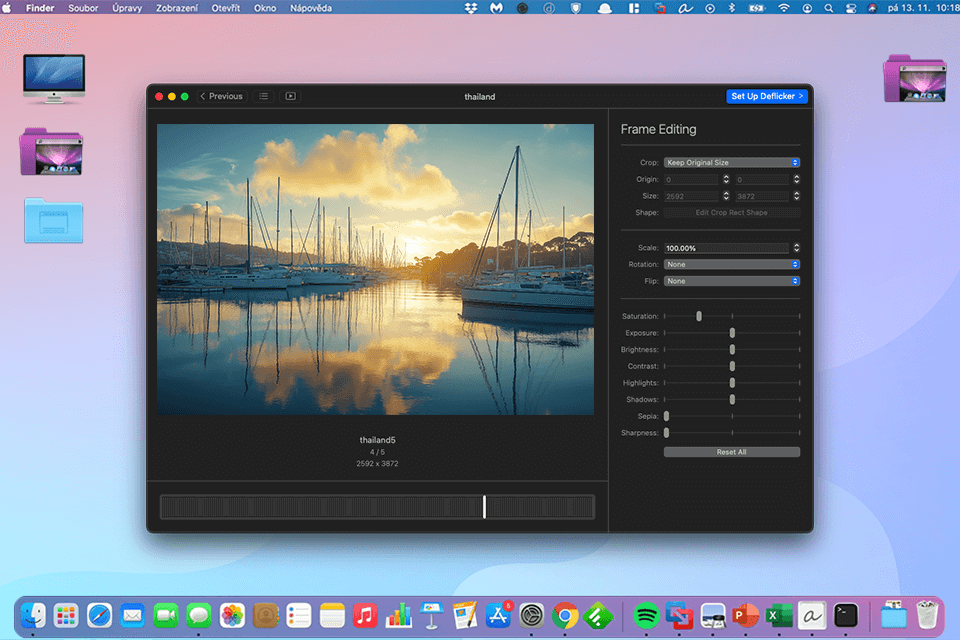Click the Scale input field showing 100.00%
The width and height of the screenshot is (960, 640).
tap(727, 248)
